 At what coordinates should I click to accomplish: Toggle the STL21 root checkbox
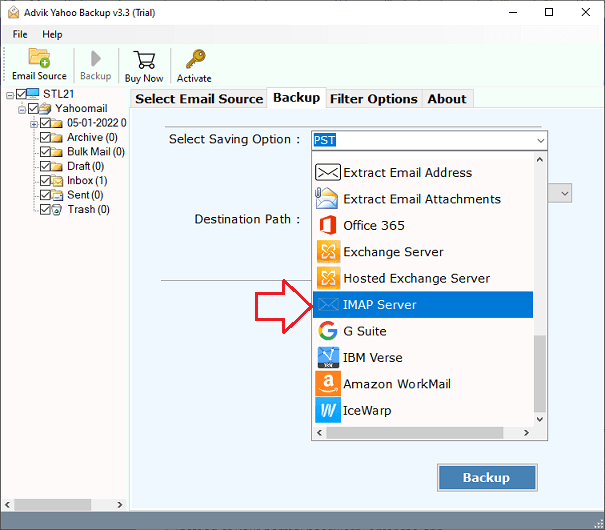pos(21,94)
